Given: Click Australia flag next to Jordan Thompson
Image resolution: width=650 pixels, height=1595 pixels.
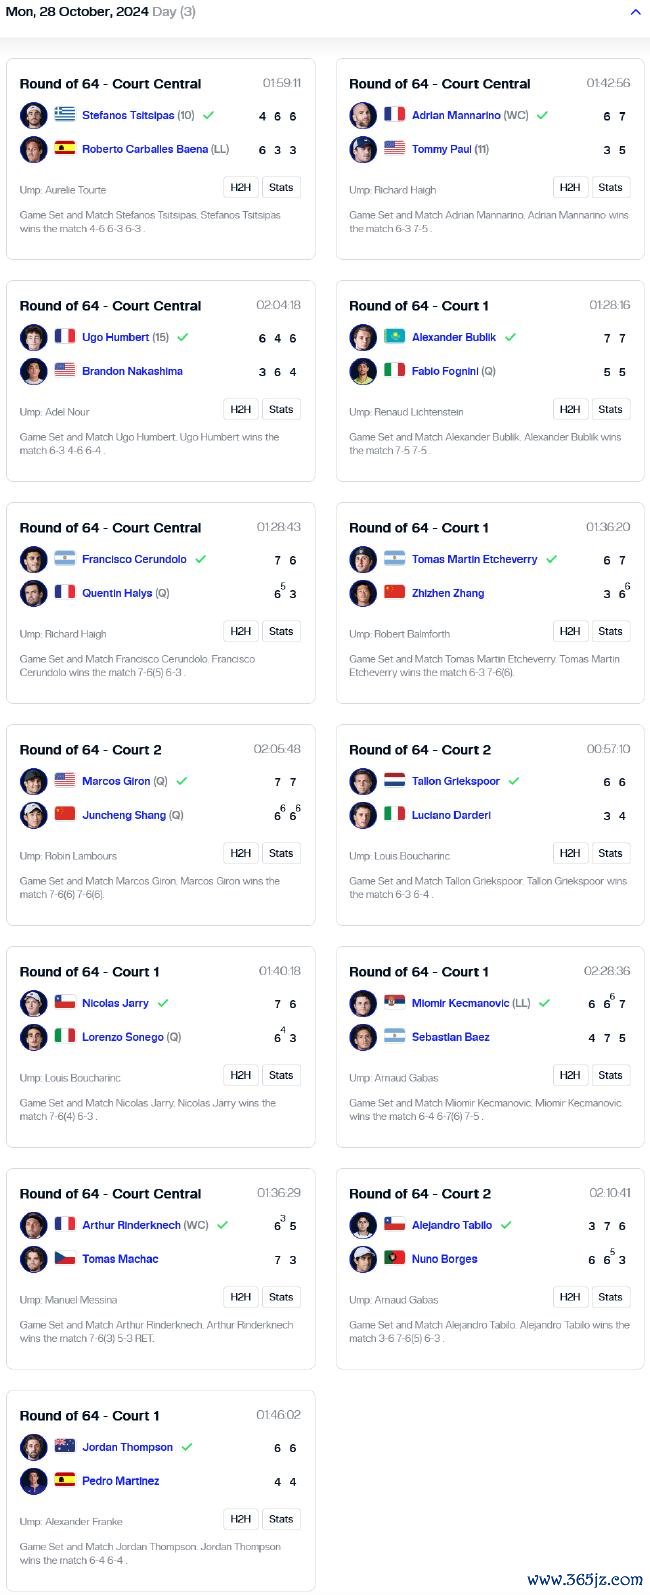Looking at the screenshot, I should click(65, 1446).
